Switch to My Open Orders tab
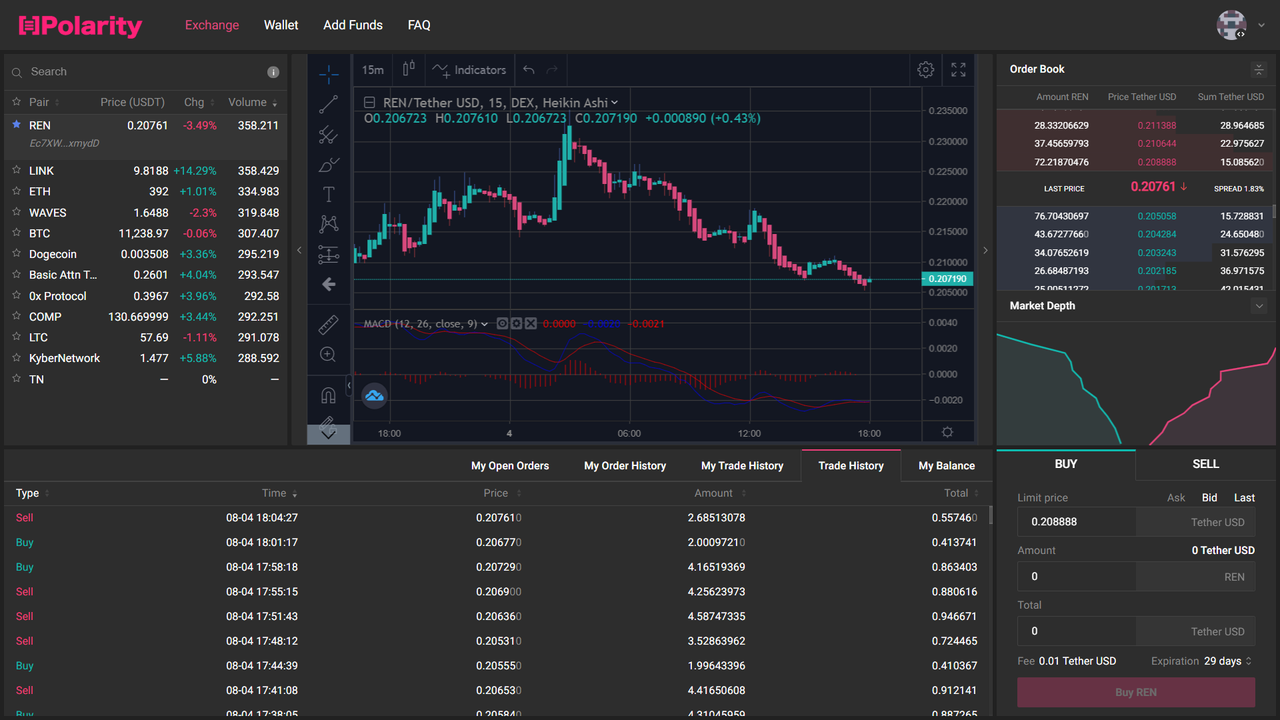This screenshot has width=1280, height=720. (510, 466)
